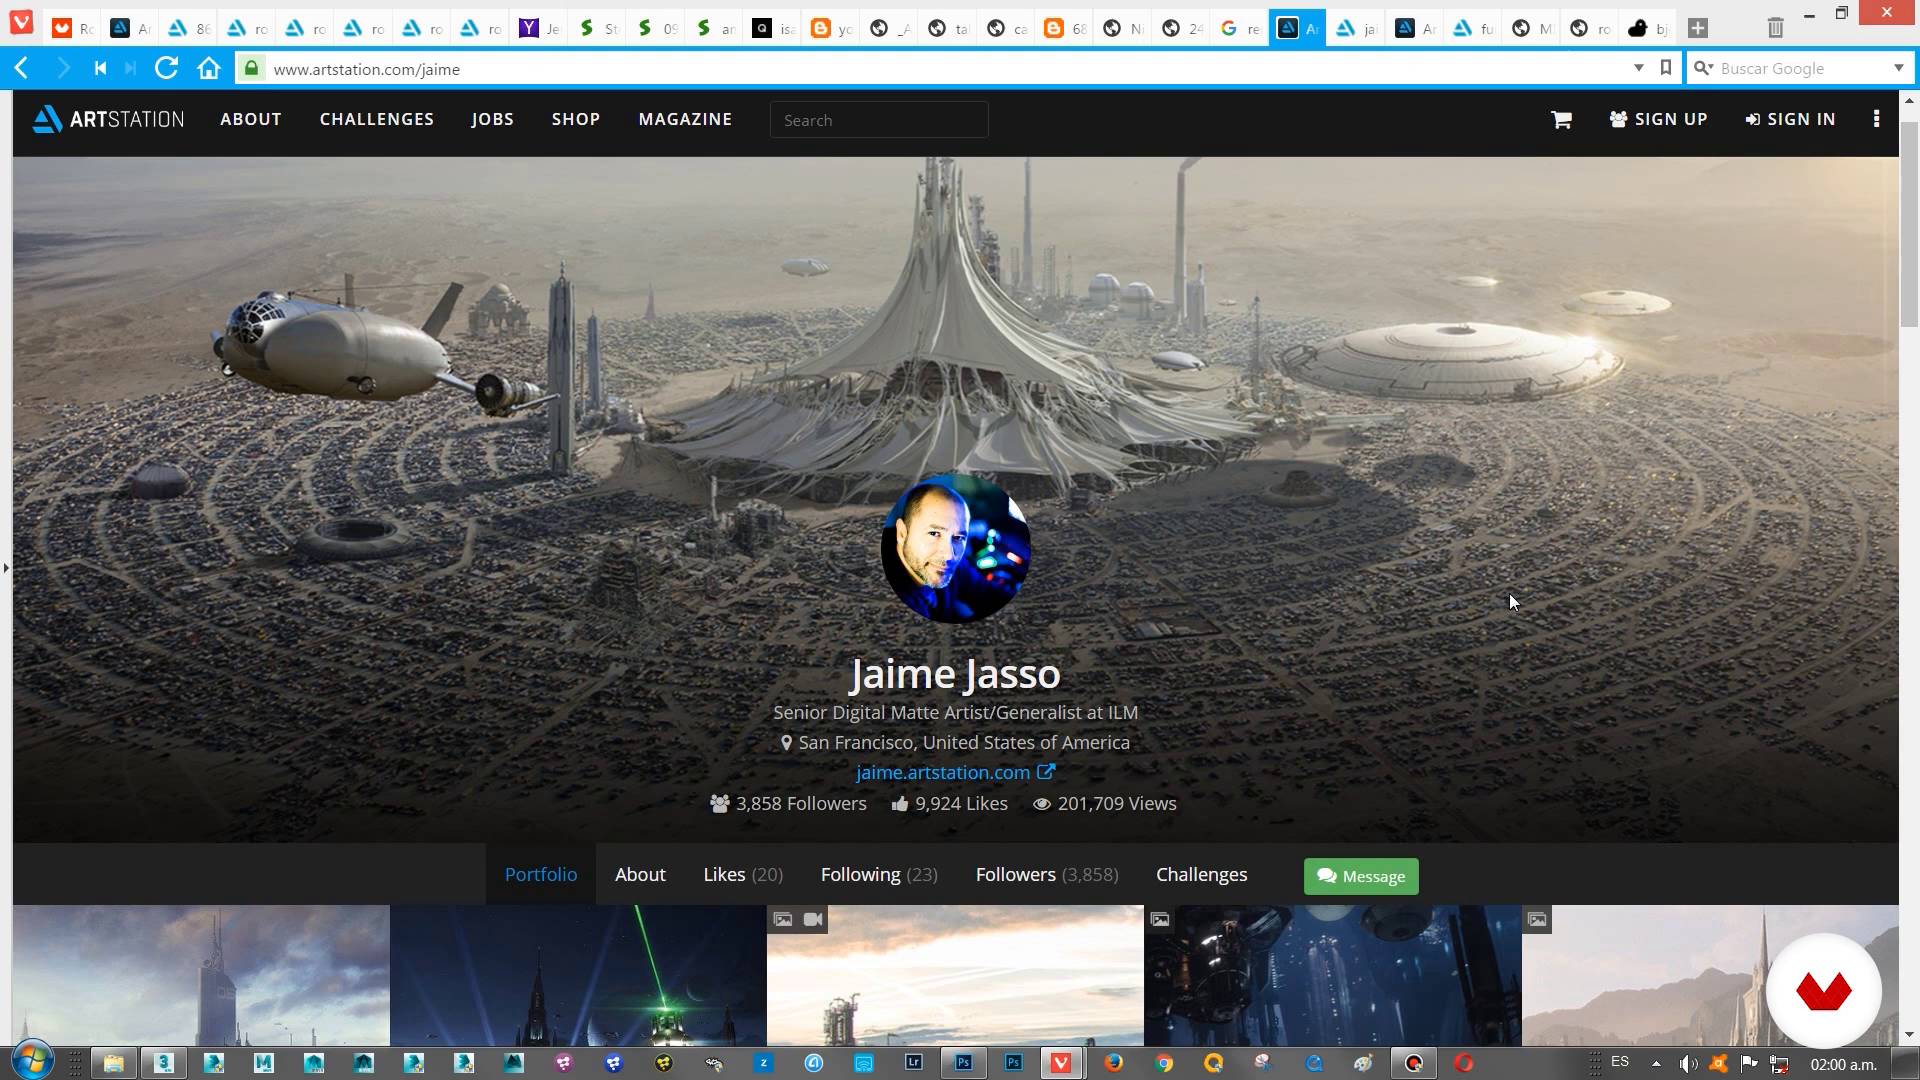Select the Following (23) tab

click(879, 874)
